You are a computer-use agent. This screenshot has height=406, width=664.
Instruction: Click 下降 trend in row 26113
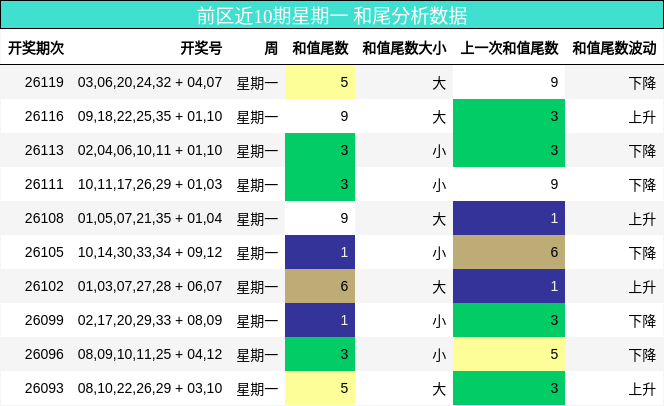coord(642,151)
